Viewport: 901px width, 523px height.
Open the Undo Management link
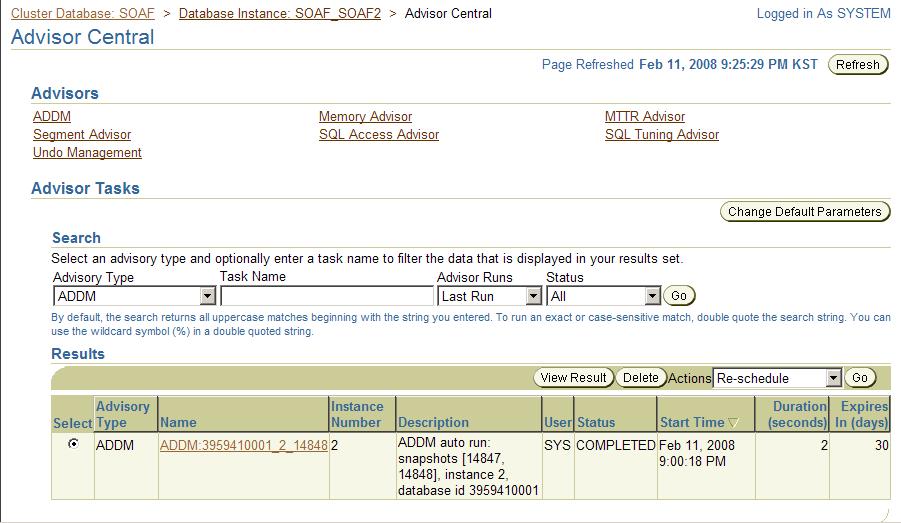click(87, 152)
